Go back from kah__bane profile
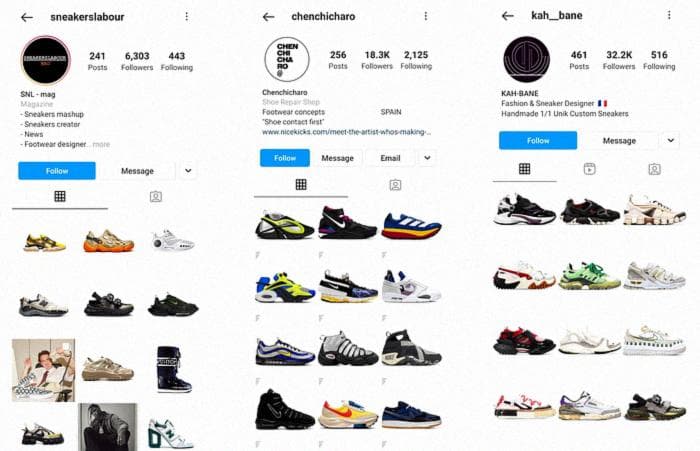The width and height of the screenshot is (700, 451). [x=508, y=16]
